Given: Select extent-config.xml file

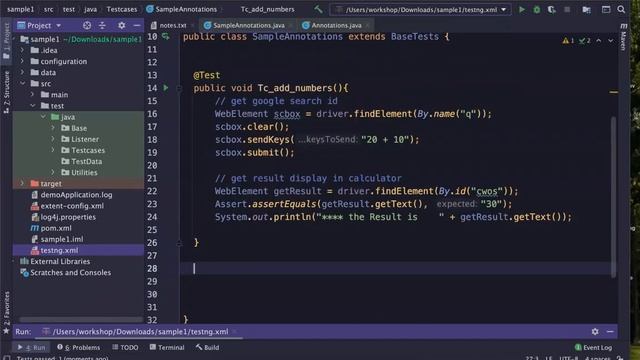Looking at the screenshot, I should coord(72,206).
